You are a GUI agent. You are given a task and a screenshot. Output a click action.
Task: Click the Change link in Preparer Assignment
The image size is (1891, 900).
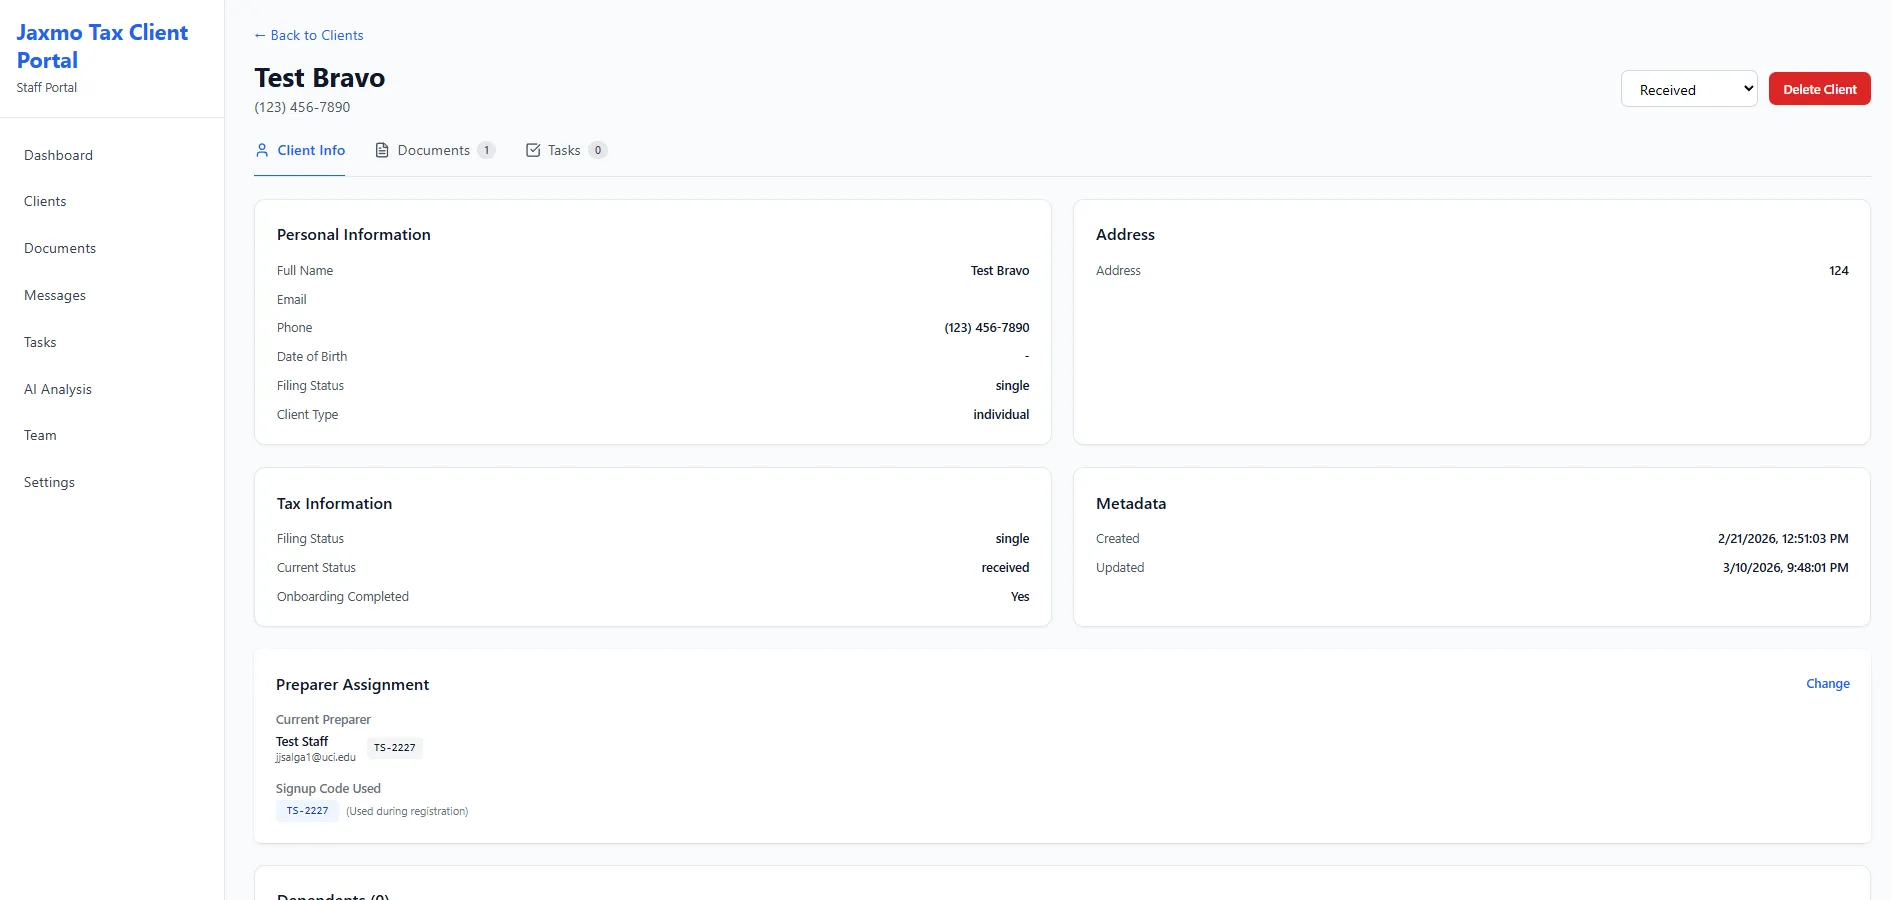pos(1827,684)
